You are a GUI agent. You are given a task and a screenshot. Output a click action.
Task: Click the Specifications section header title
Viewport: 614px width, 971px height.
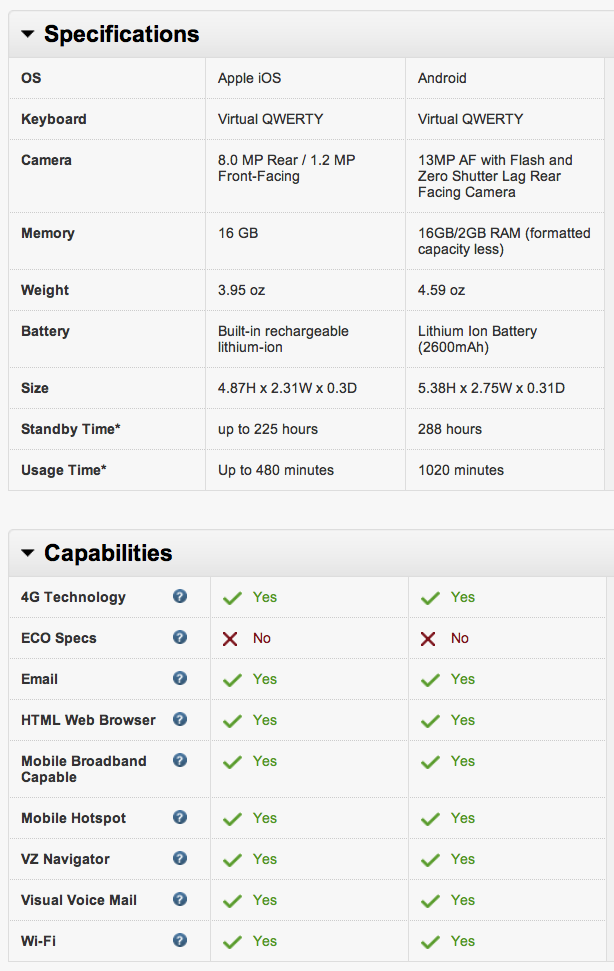pos(121,34)
